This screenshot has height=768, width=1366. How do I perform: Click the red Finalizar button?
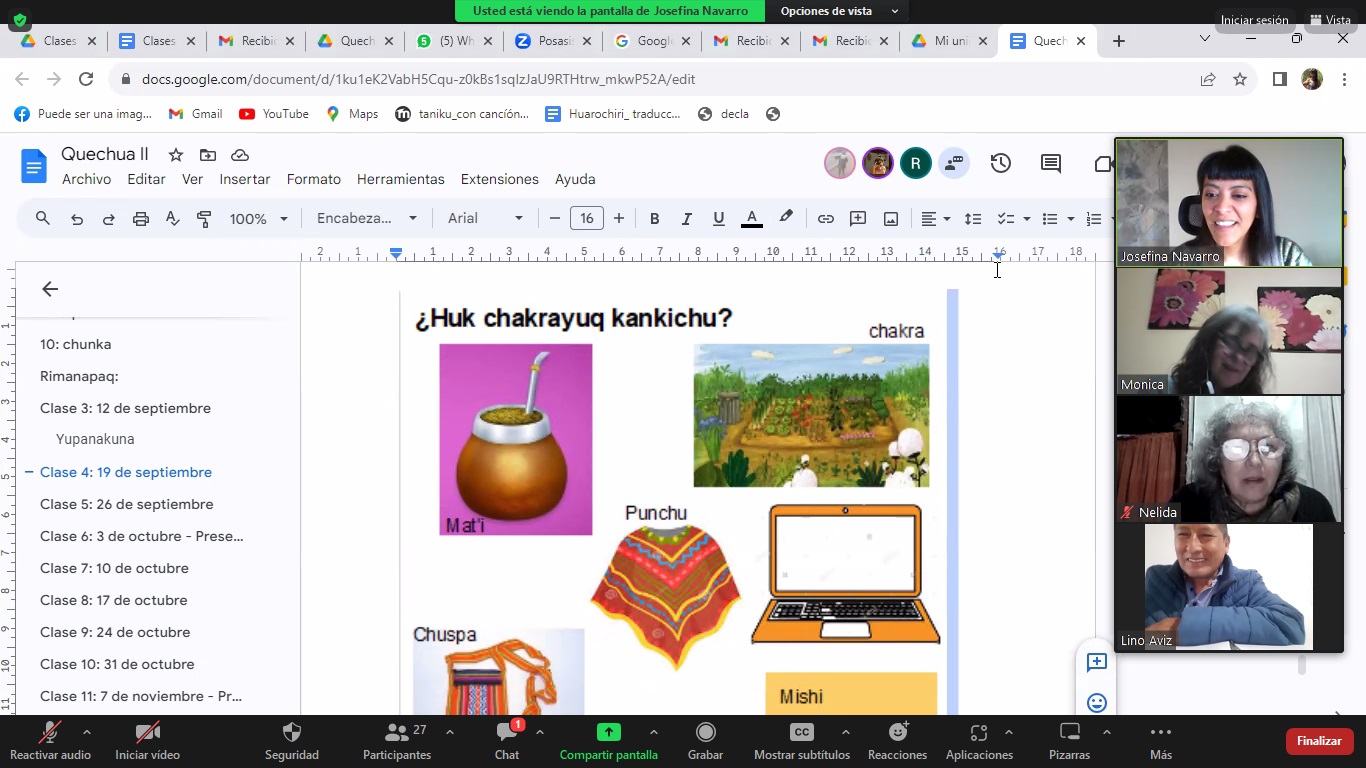pyautogui.click(x=1318, y=741)
